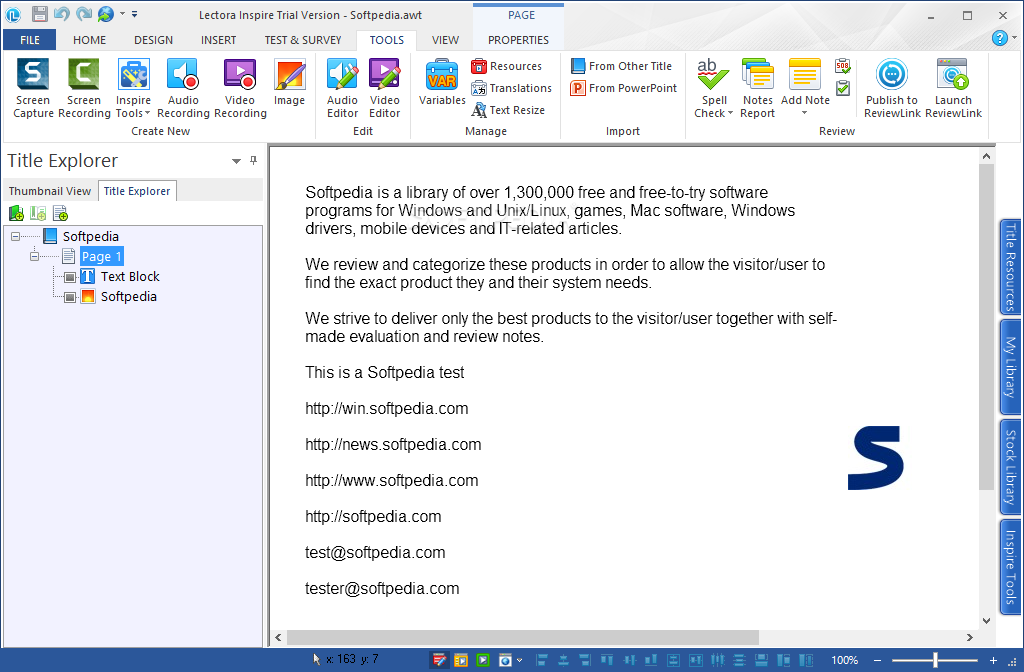Open the Help icon
The width and height of the screenshot is (1024, 672).
pyautogui.click(x=999, y=38)
